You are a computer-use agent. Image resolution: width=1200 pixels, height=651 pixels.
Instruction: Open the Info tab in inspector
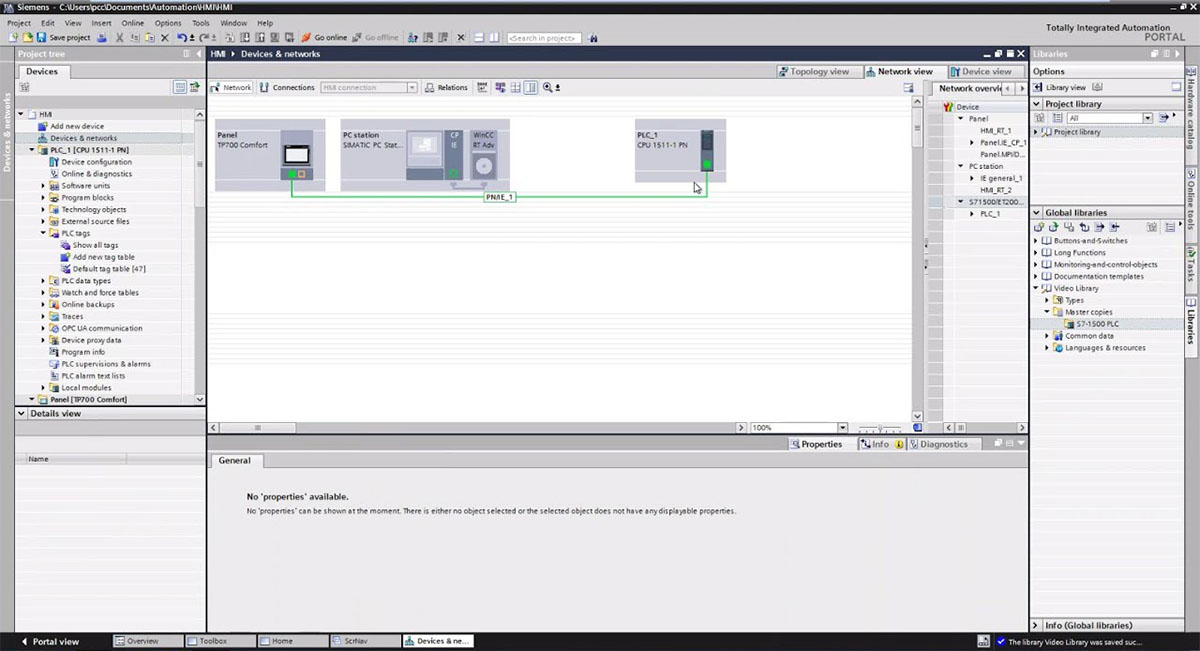[880, 444]
